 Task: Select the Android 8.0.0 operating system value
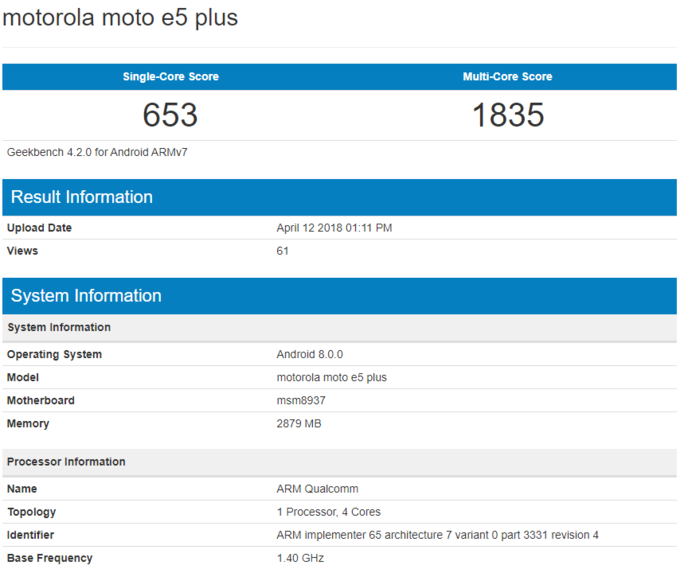309,355
